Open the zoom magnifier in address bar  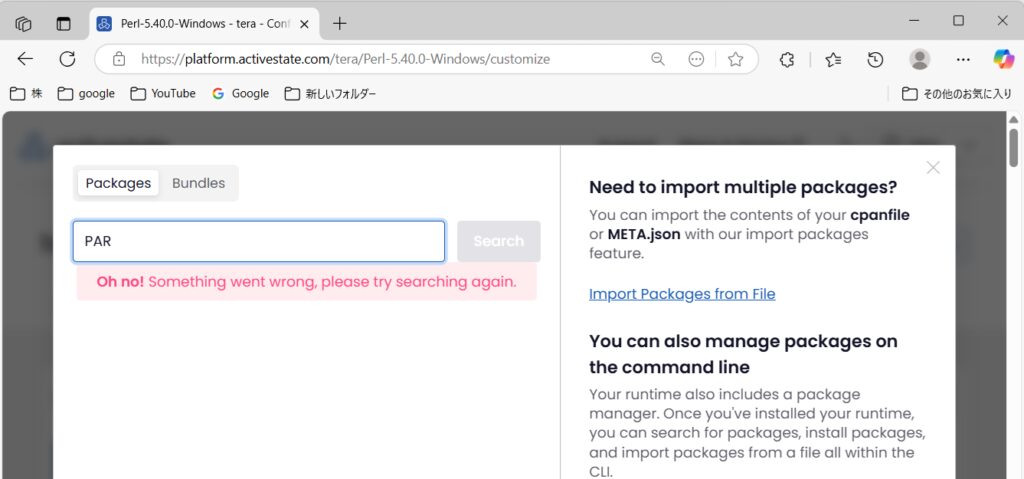[658, 59]
